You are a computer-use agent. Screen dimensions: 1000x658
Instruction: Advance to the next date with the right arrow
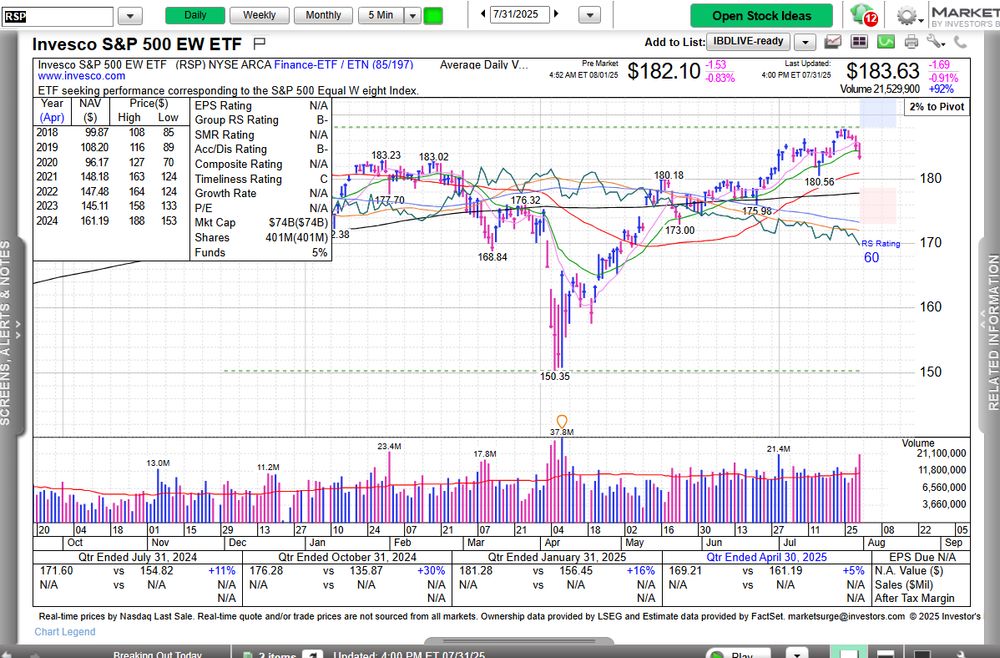click(x=556, y=14)
